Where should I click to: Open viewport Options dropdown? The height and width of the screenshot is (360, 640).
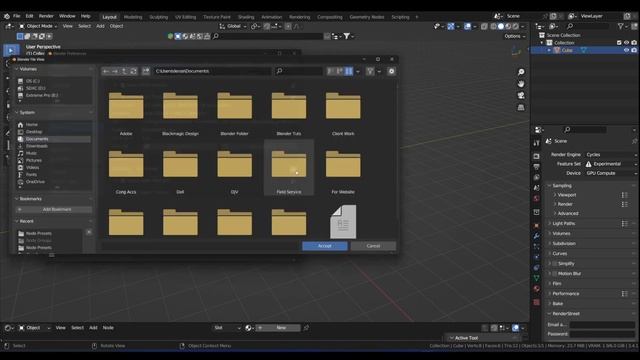pyautogui.click(x=514, y=36)
